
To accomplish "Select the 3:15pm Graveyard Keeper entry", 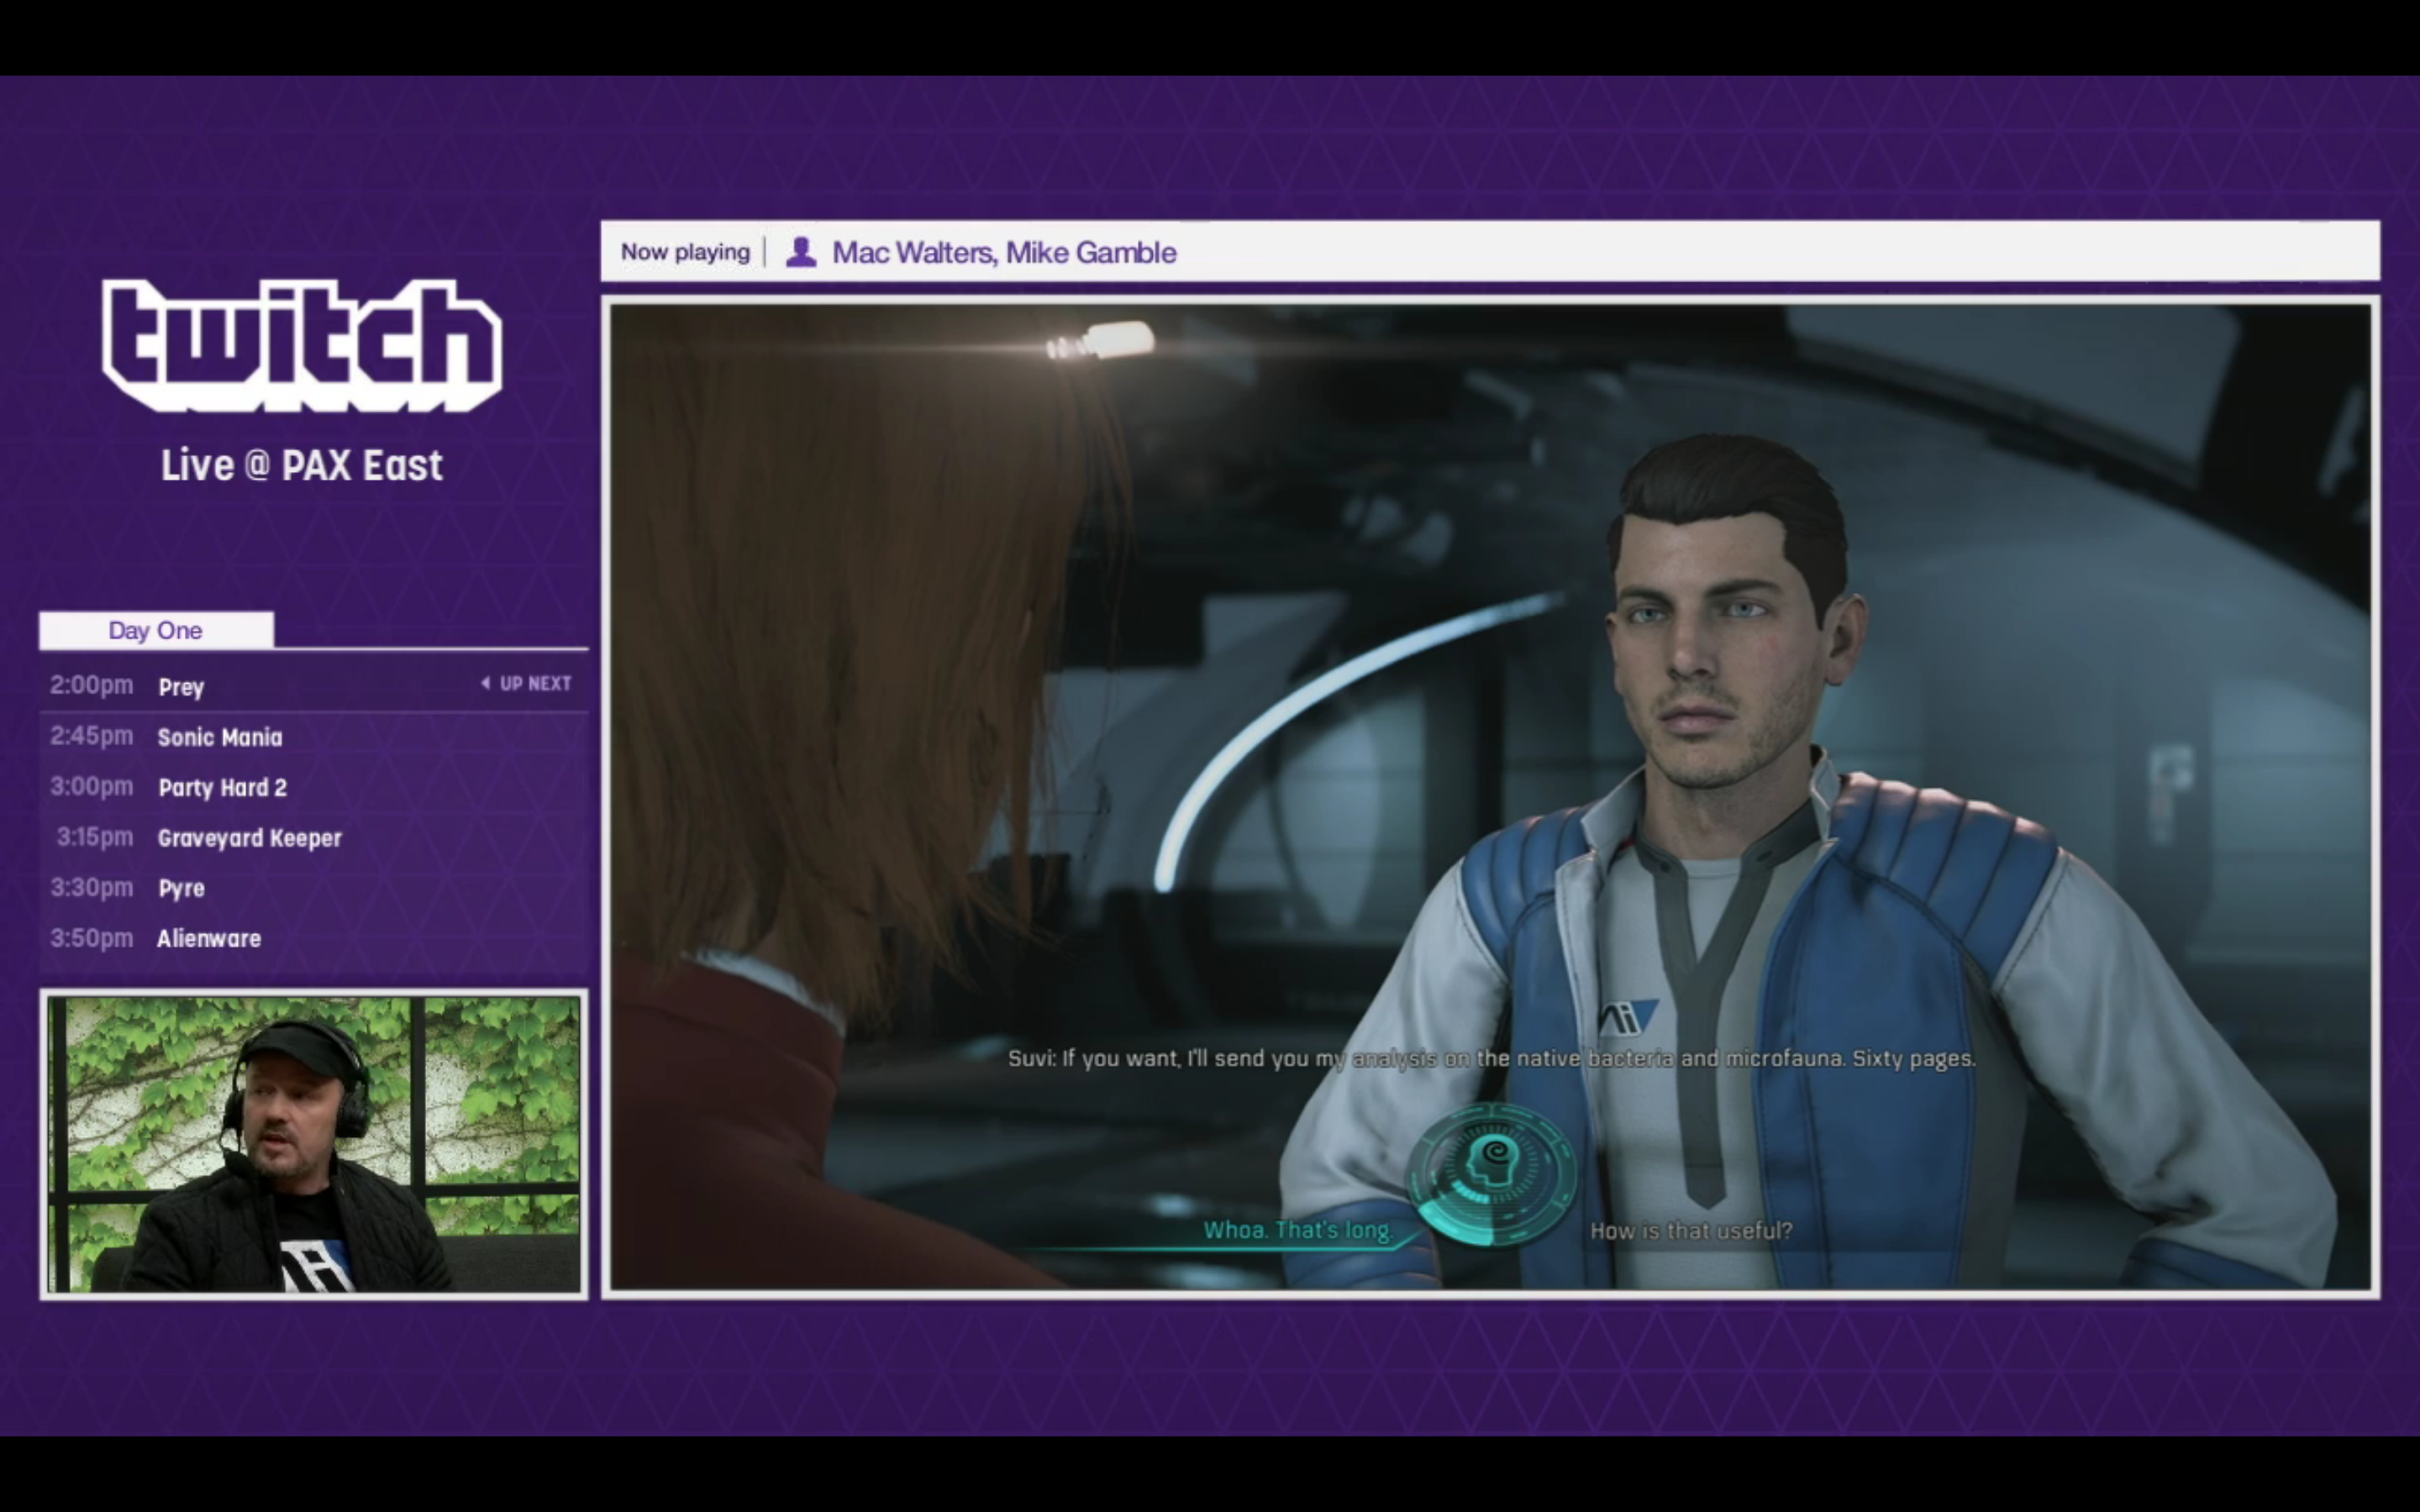I will coord(249,838).
